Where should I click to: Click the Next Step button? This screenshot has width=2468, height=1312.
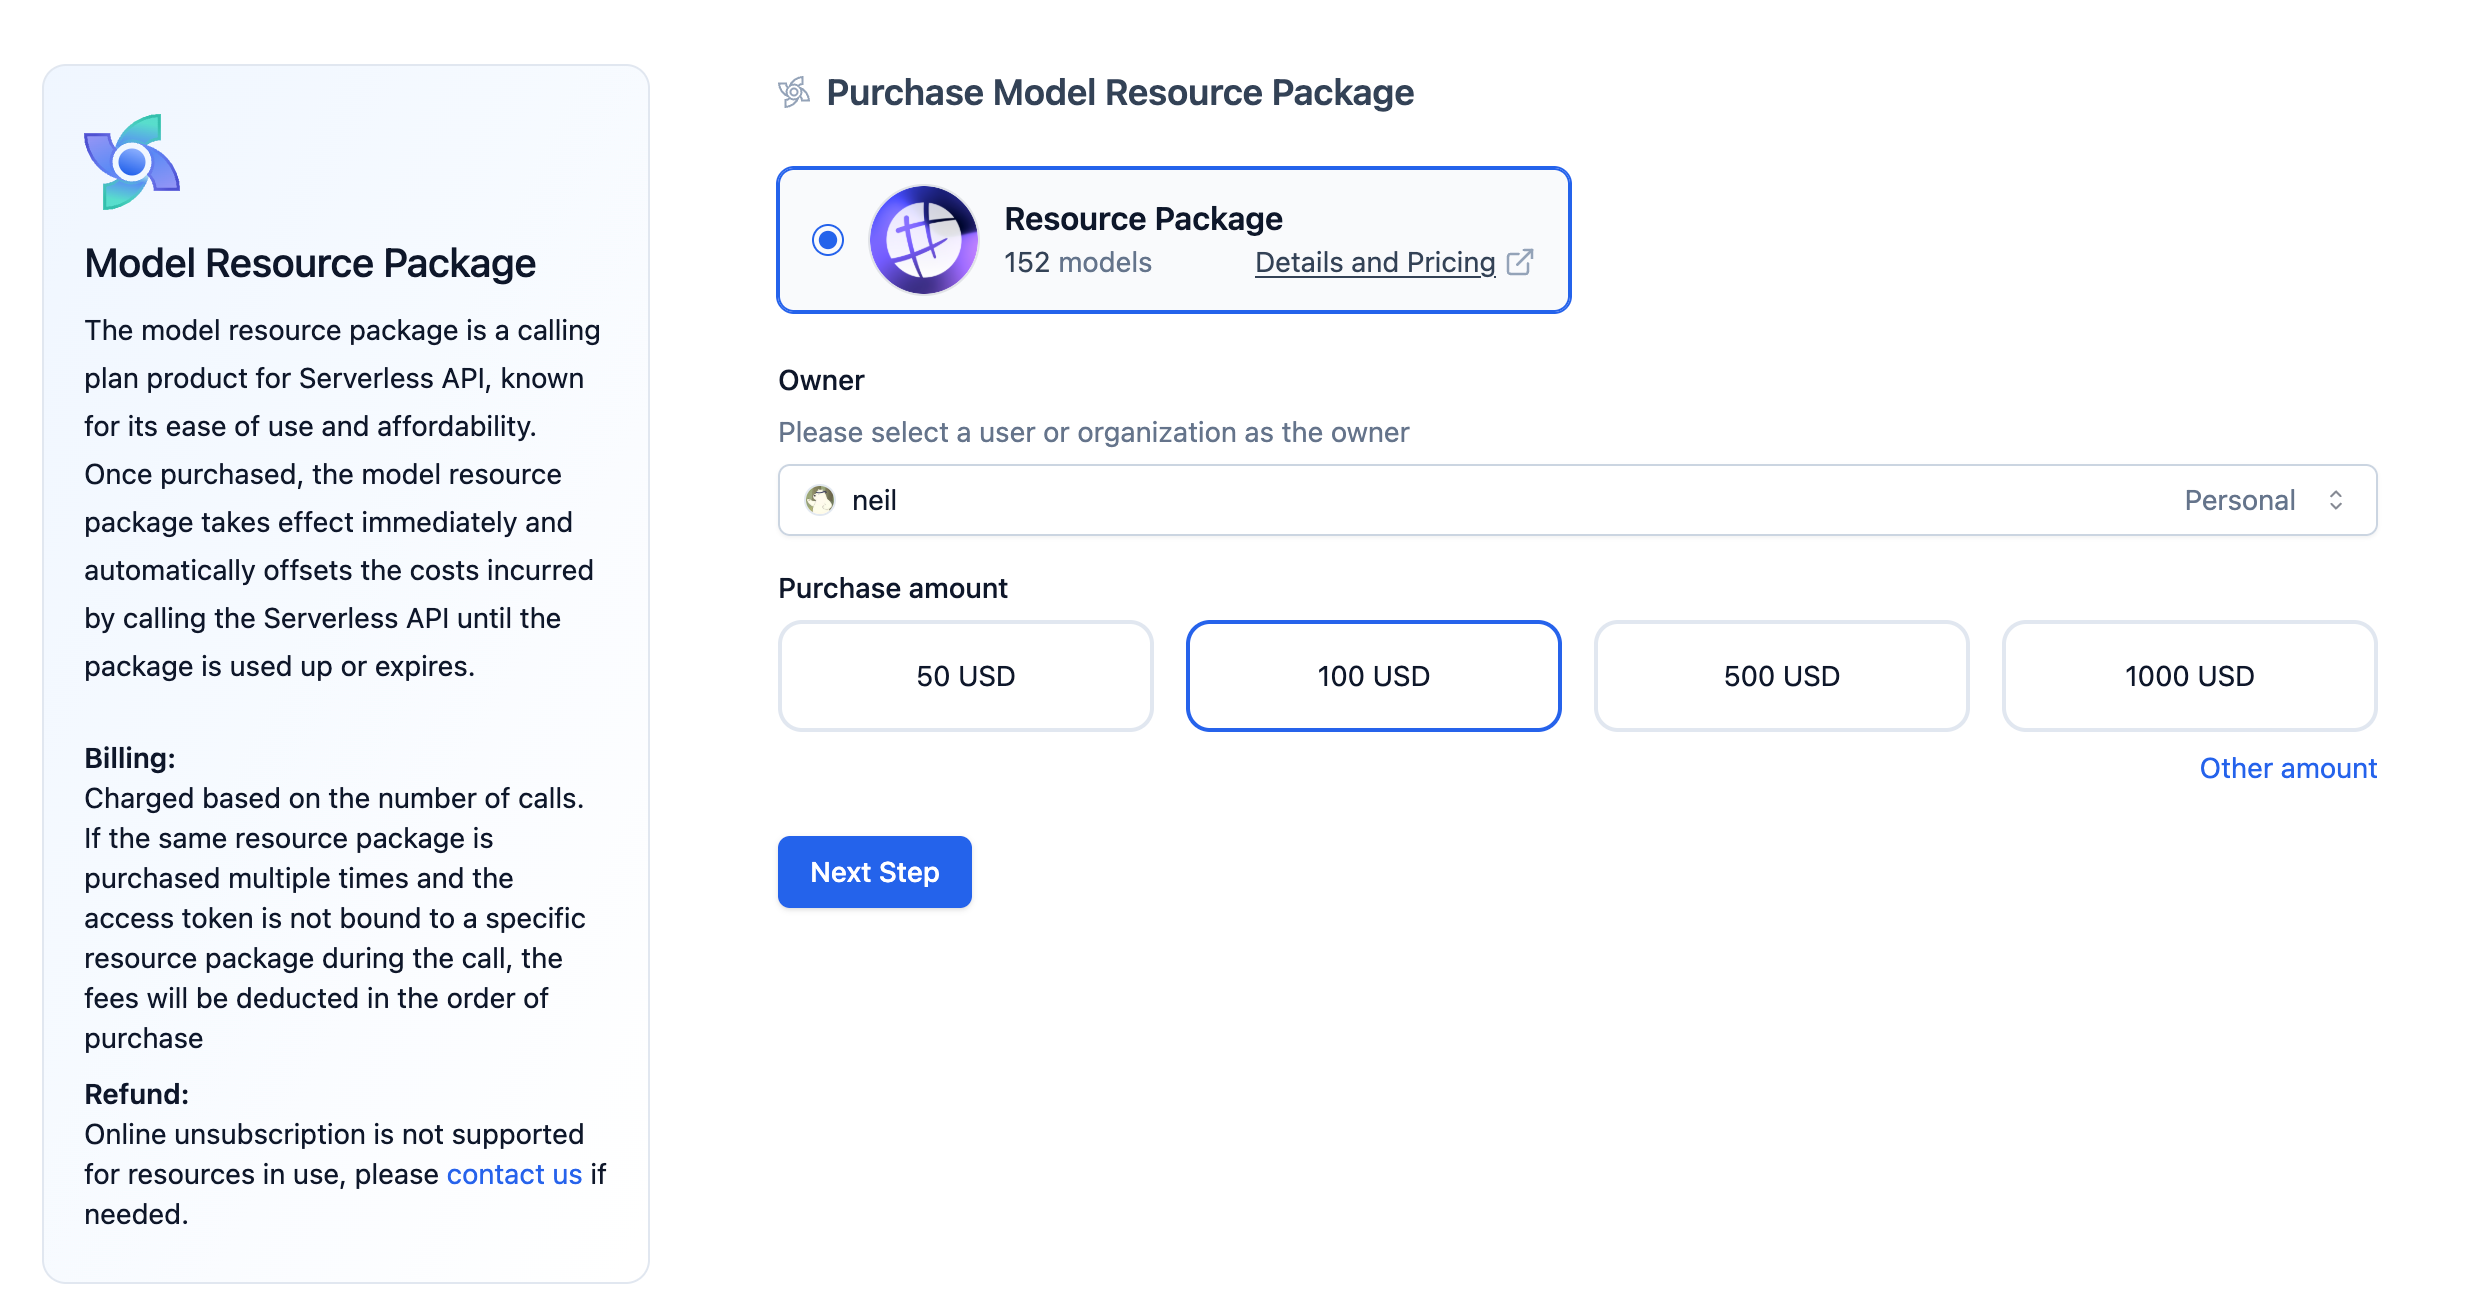[874, 871]
